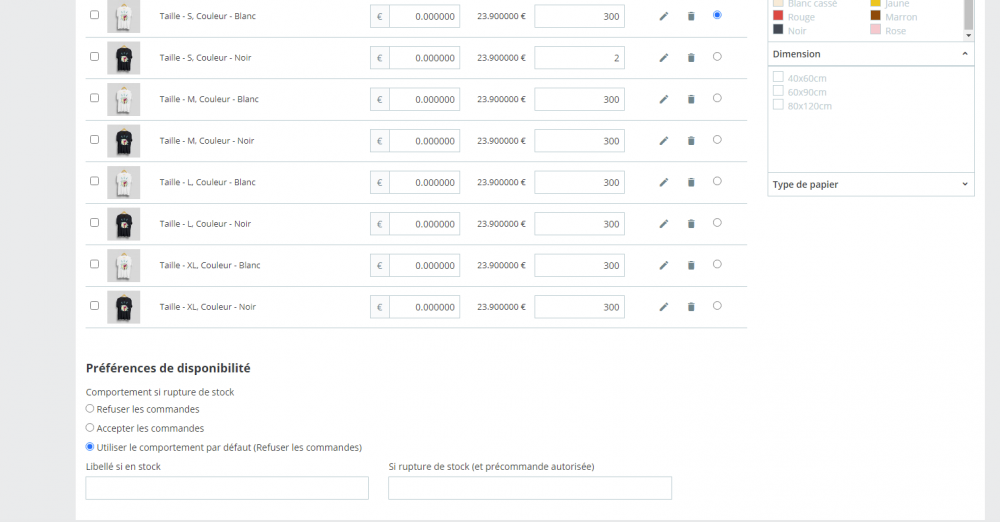Click the Libellé si en stock field

pos(227,488)
